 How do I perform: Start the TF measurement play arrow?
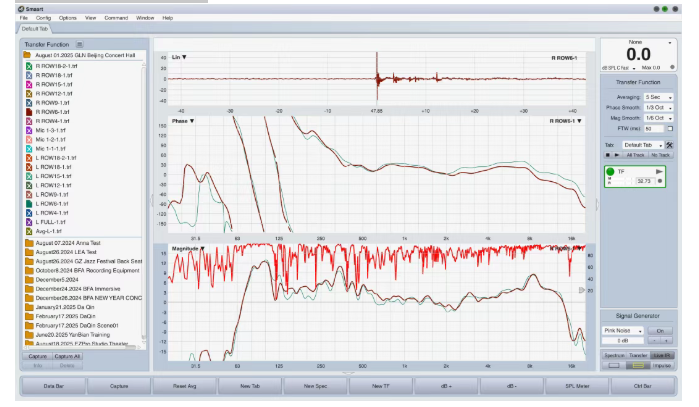tap(659, 172)
